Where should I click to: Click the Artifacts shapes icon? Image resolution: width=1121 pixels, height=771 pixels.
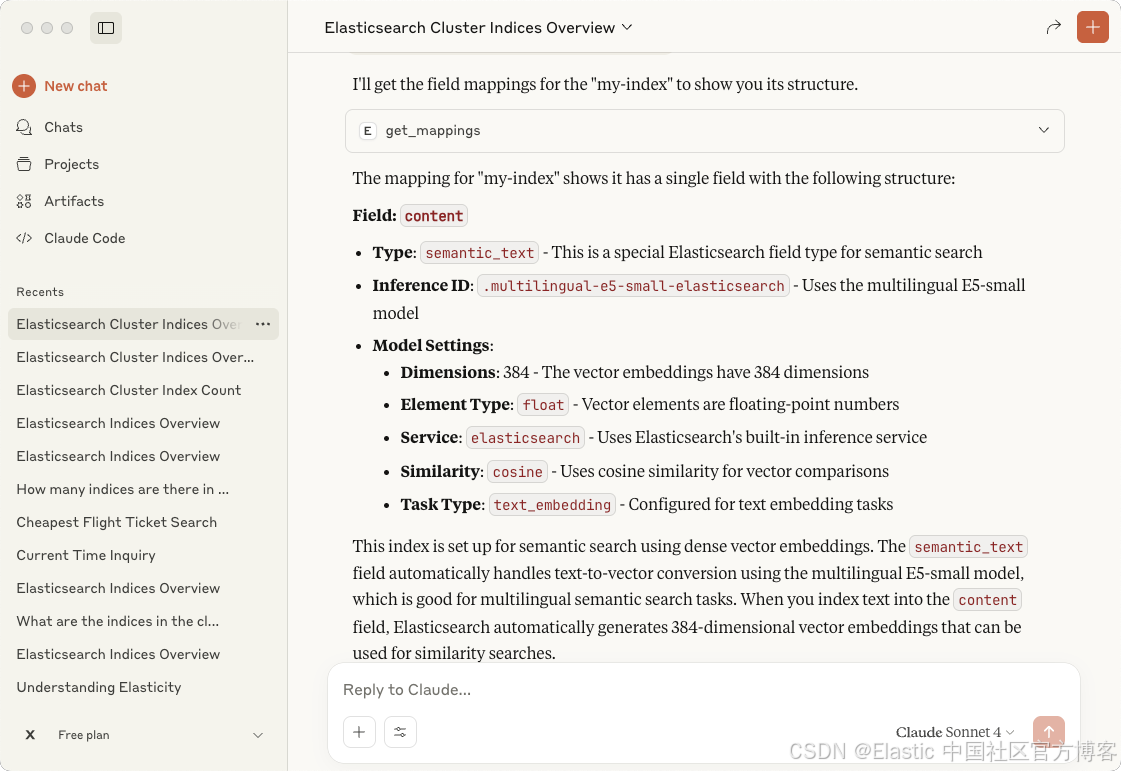24,202
